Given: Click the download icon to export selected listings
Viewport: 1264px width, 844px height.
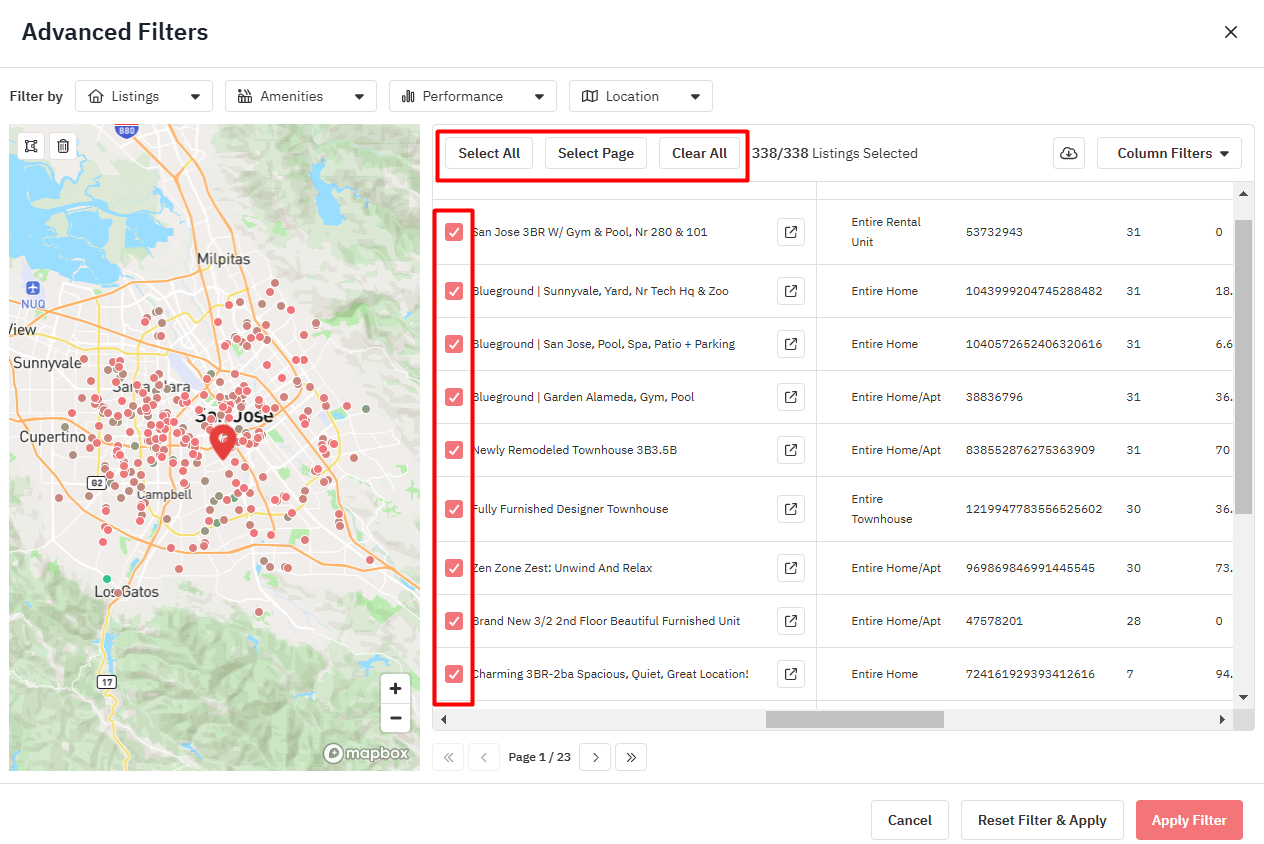Looking at the screenshot, I should click(1068, 152).
